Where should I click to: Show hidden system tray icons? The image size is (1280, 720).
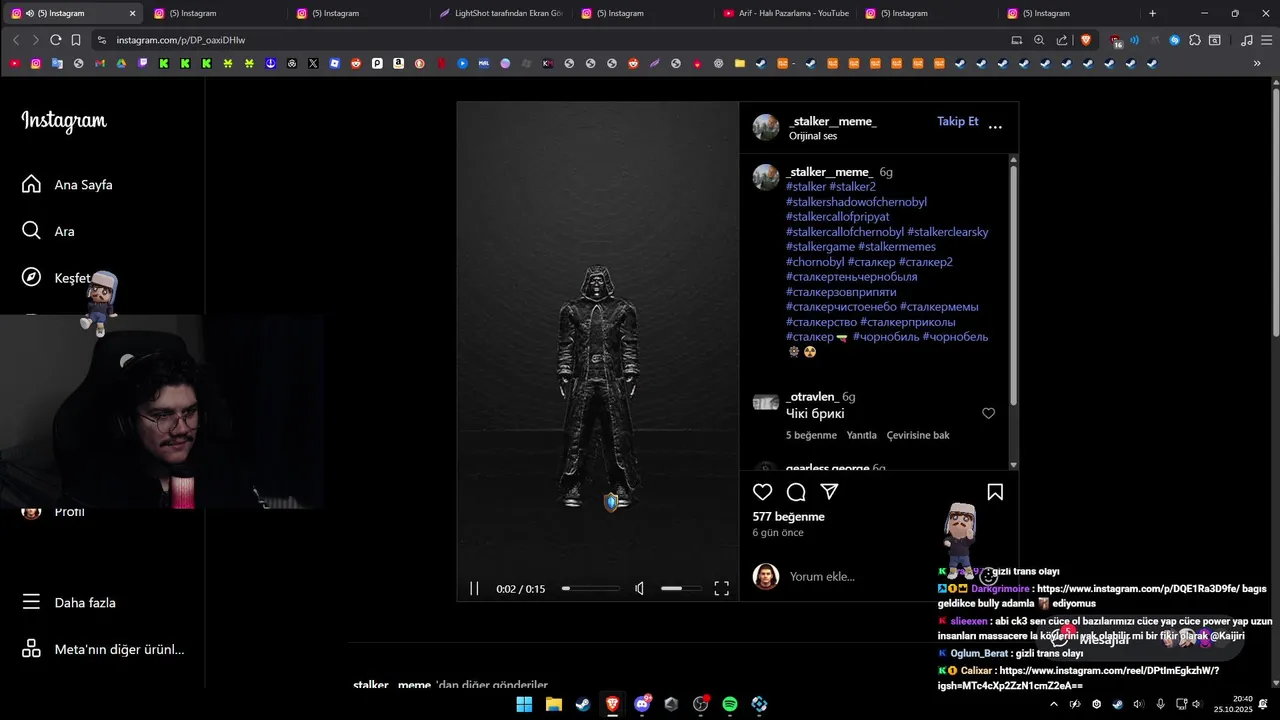(1053, 704)
